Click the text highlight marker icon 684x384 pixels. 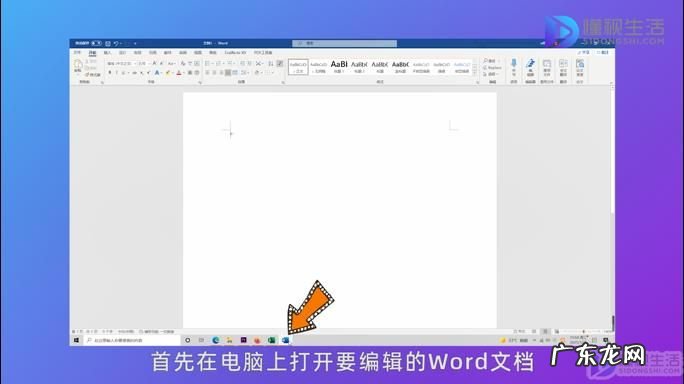click(x=168, y=73)
